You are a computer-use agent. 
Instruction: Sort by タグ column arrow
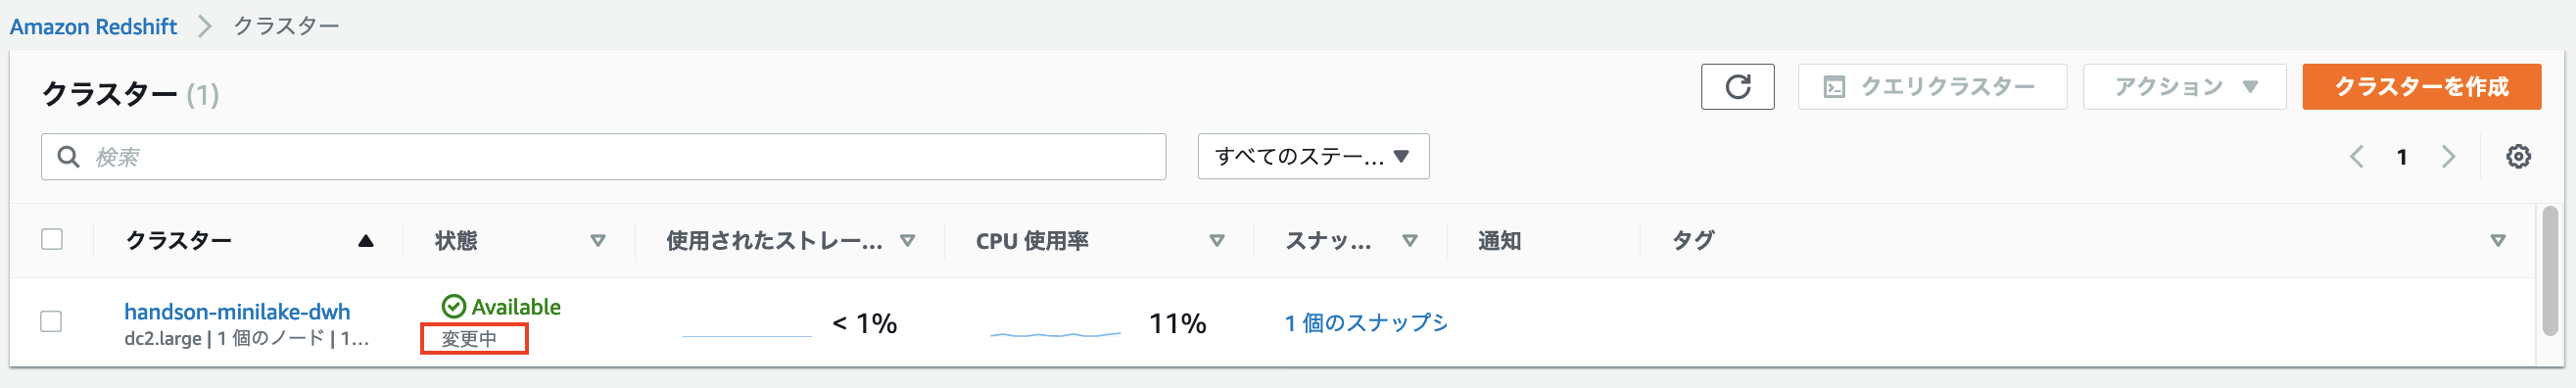click(2498, 241)
